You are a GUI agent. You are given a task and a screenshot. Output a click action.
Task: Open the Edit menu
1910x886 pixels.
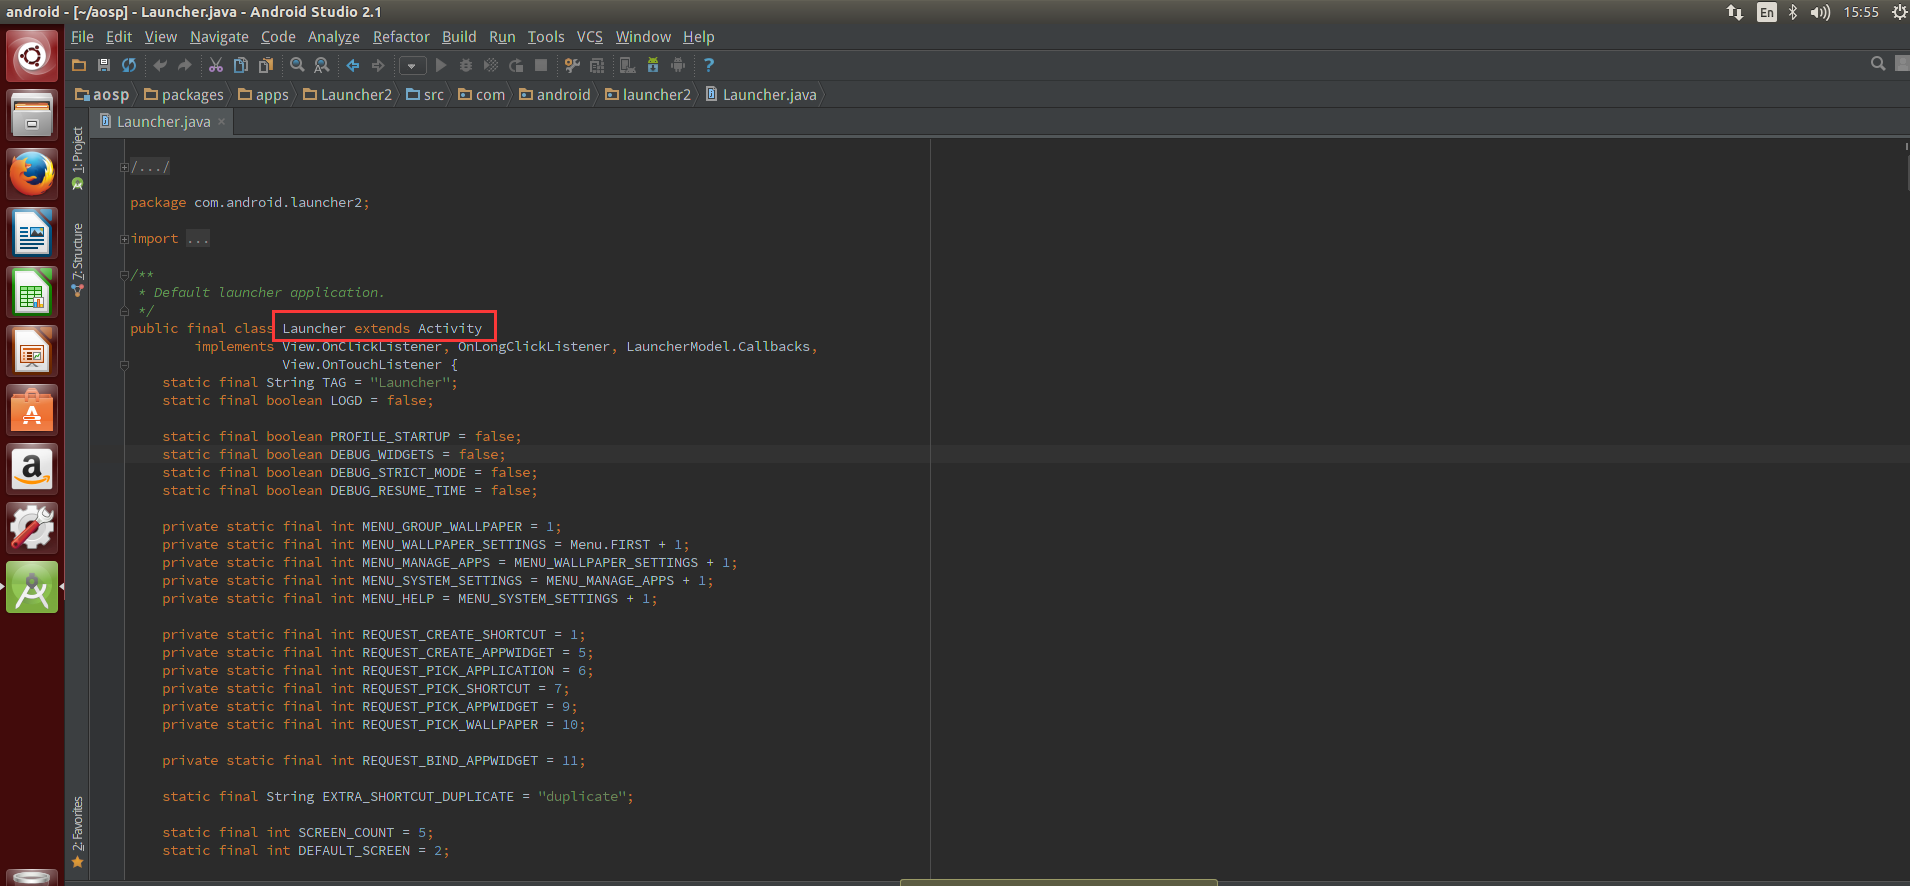click(x=119, y=37)
